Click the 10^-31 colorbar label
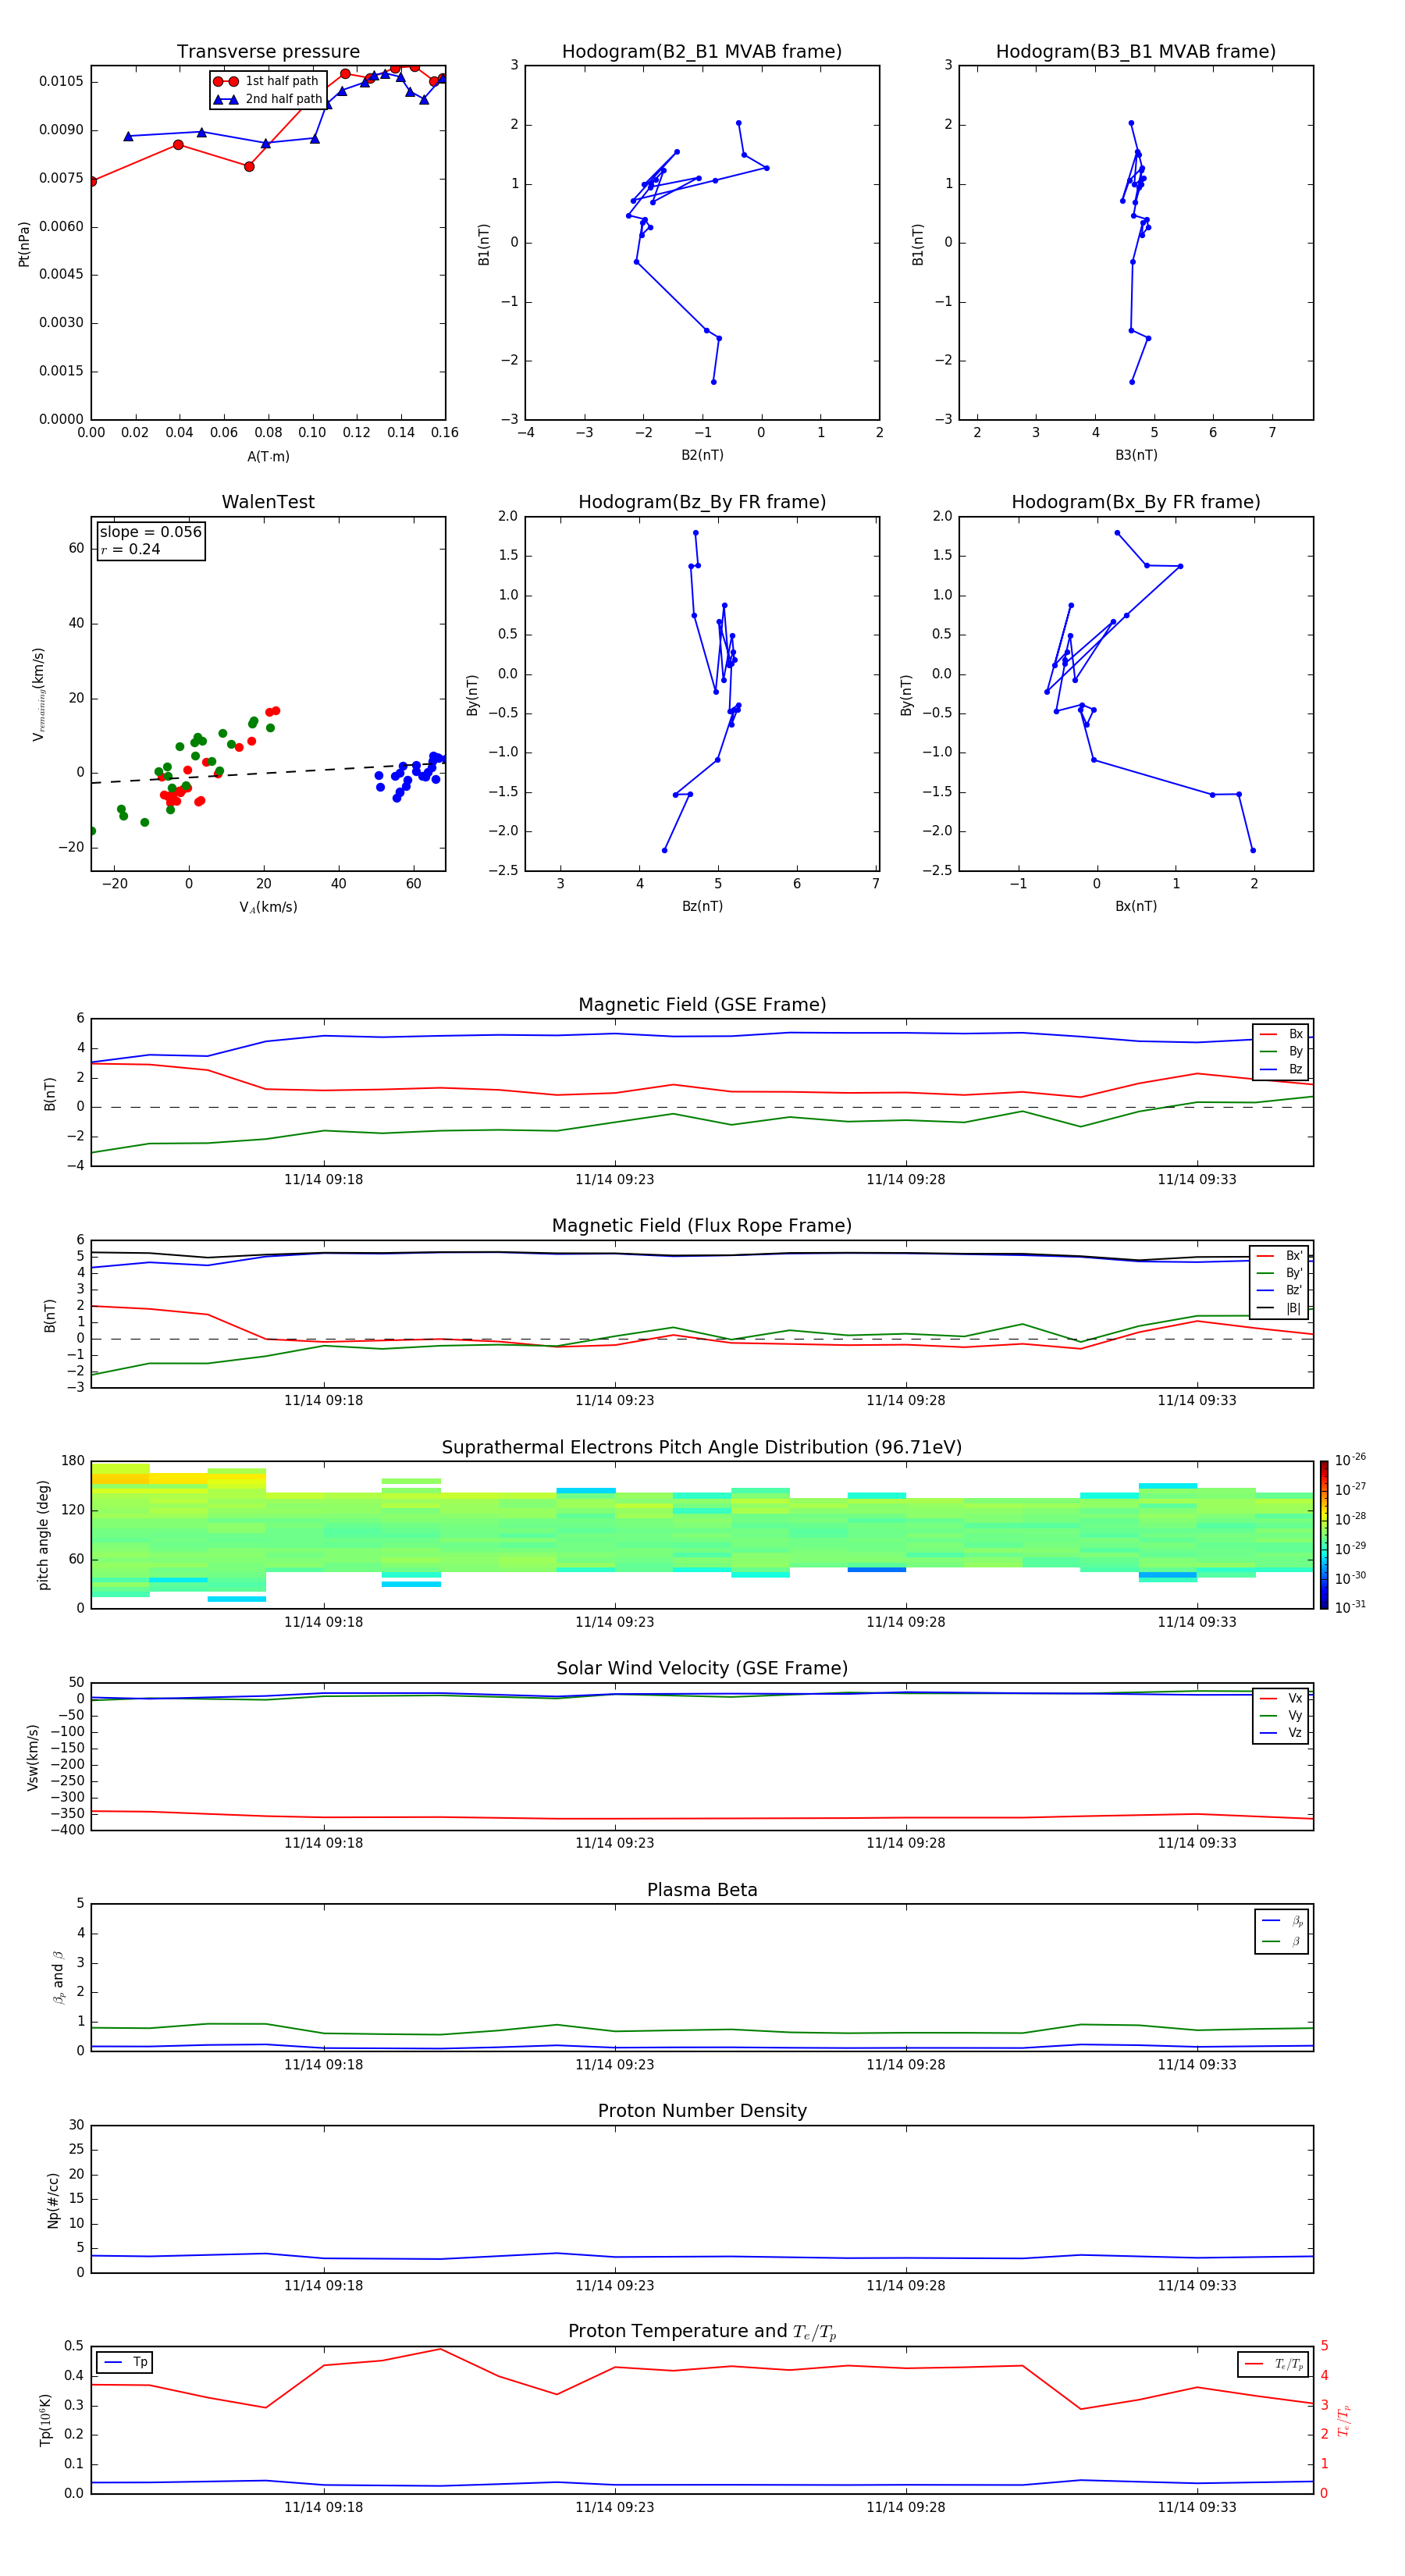The height and width of the screenshot is (2576, 1405). tap(1350, 1607)
